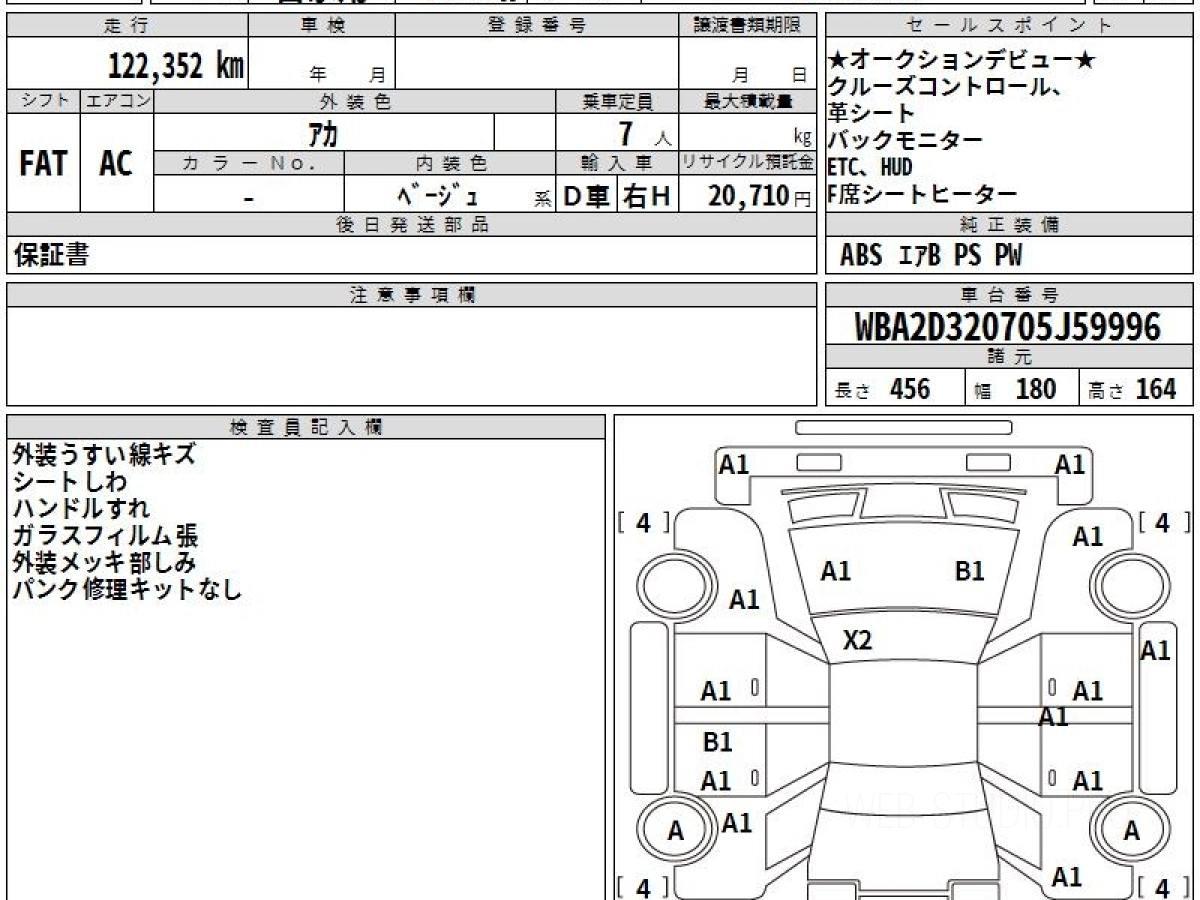Click the B1 mark between the left doors
Viewport: 1200px width, 900px height.
[717, 742]
